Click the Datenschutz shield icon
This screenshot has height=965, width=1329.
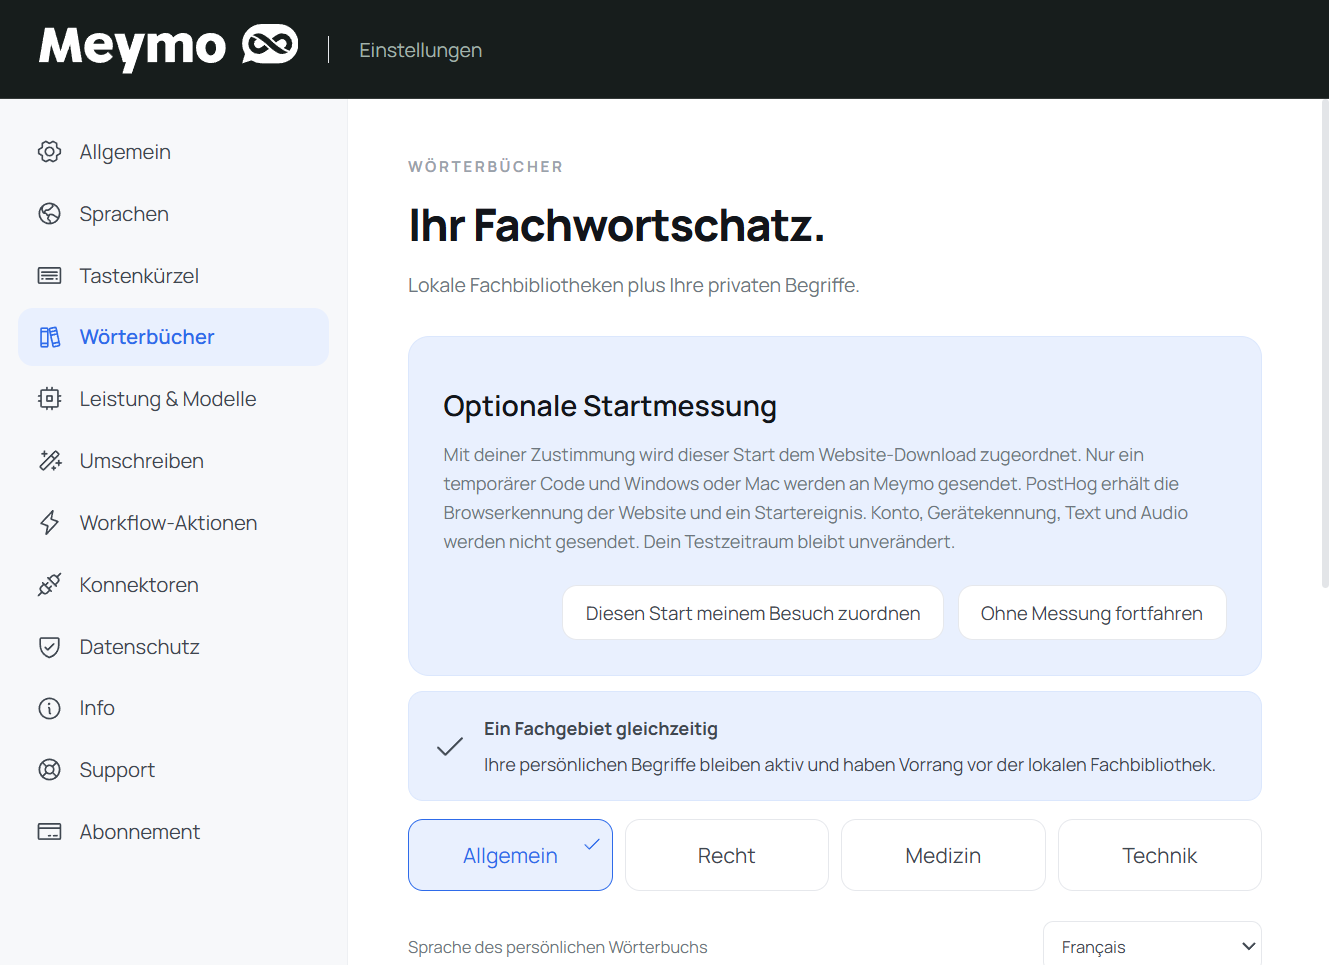pyautogui.click(x=49, y=647)
